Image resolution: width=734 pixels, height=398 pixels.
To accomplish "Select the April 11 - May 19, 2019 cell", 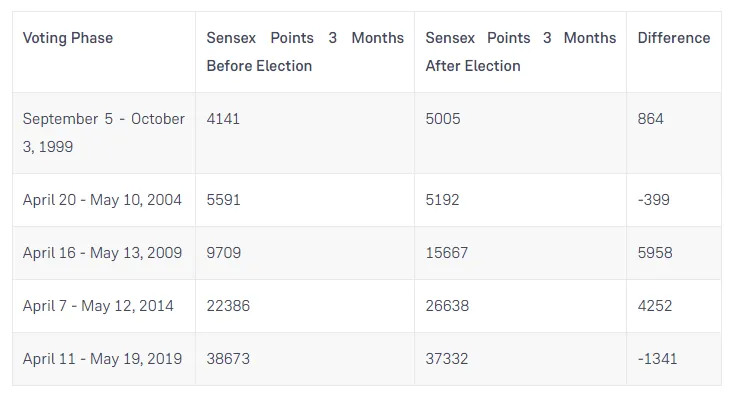I will coord(102,359).
